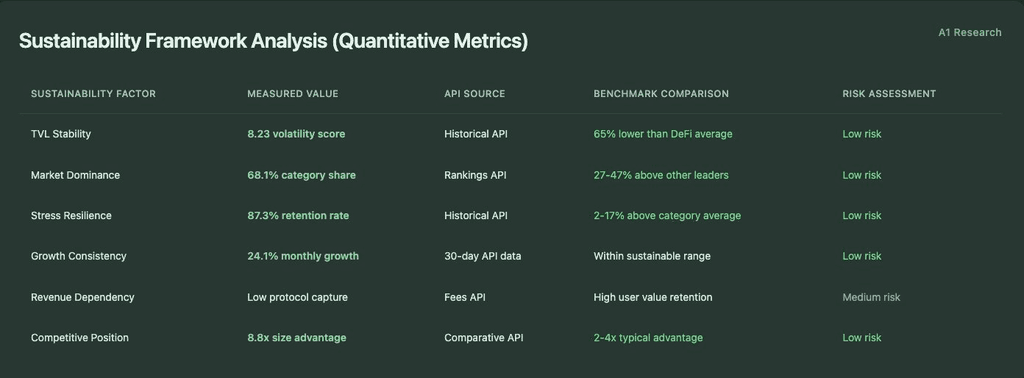Select the Growth Consistency row label
The height and width of the screenshot is (378, 1024).
pyautogui.click(x=78, y=256)
